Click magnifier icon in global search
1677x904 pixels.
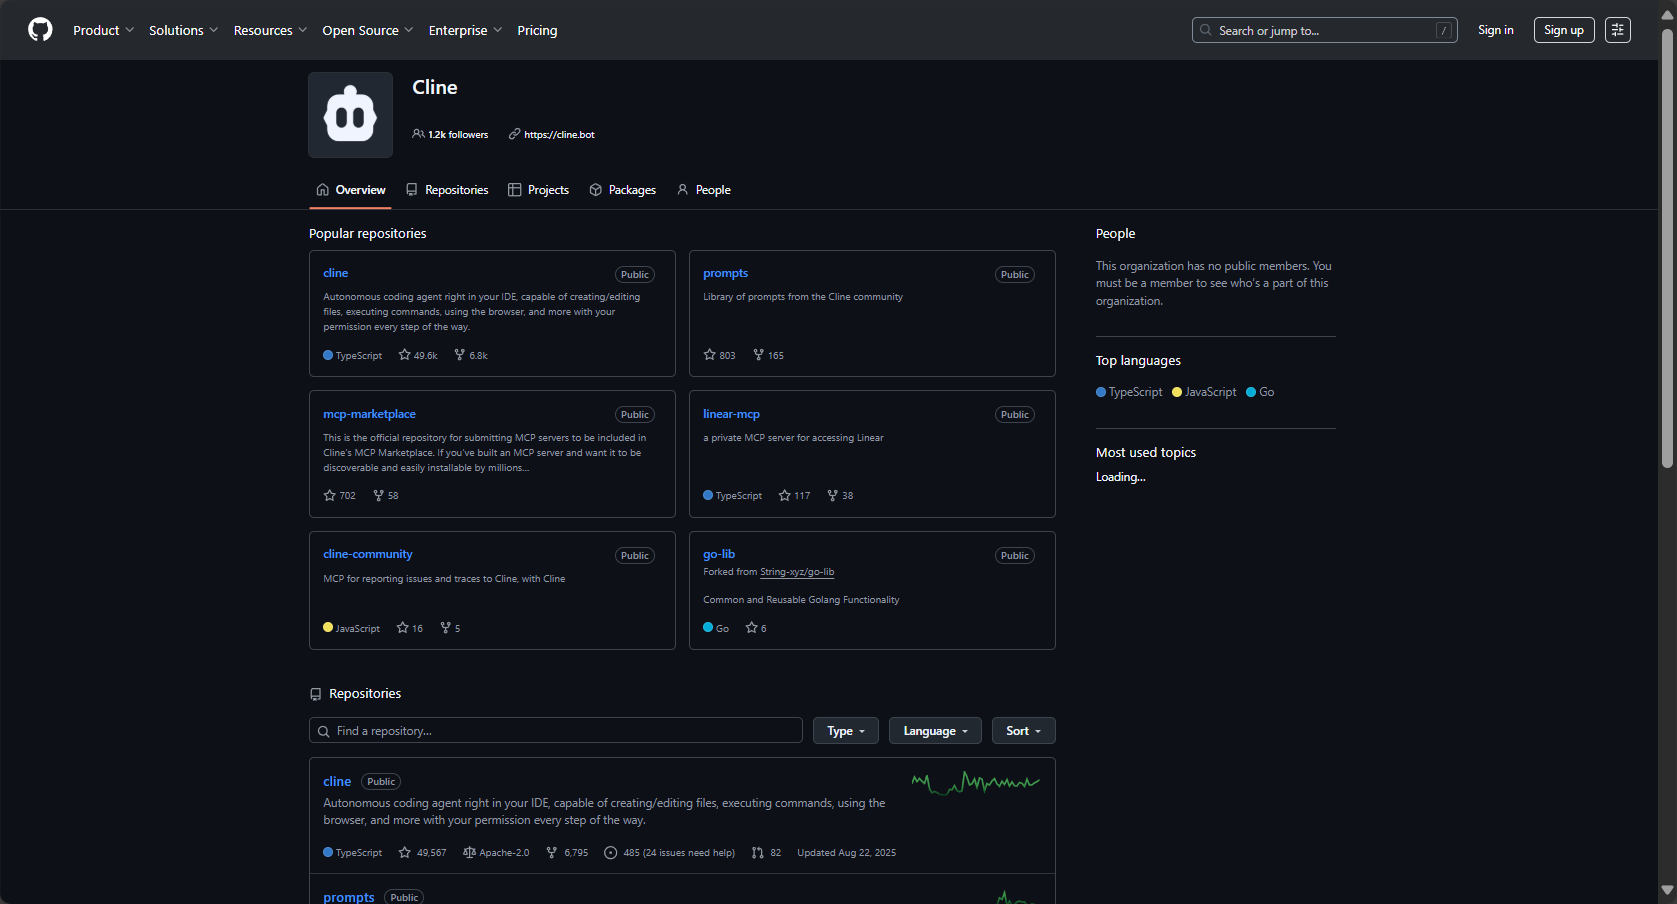tap(1206, 30)
